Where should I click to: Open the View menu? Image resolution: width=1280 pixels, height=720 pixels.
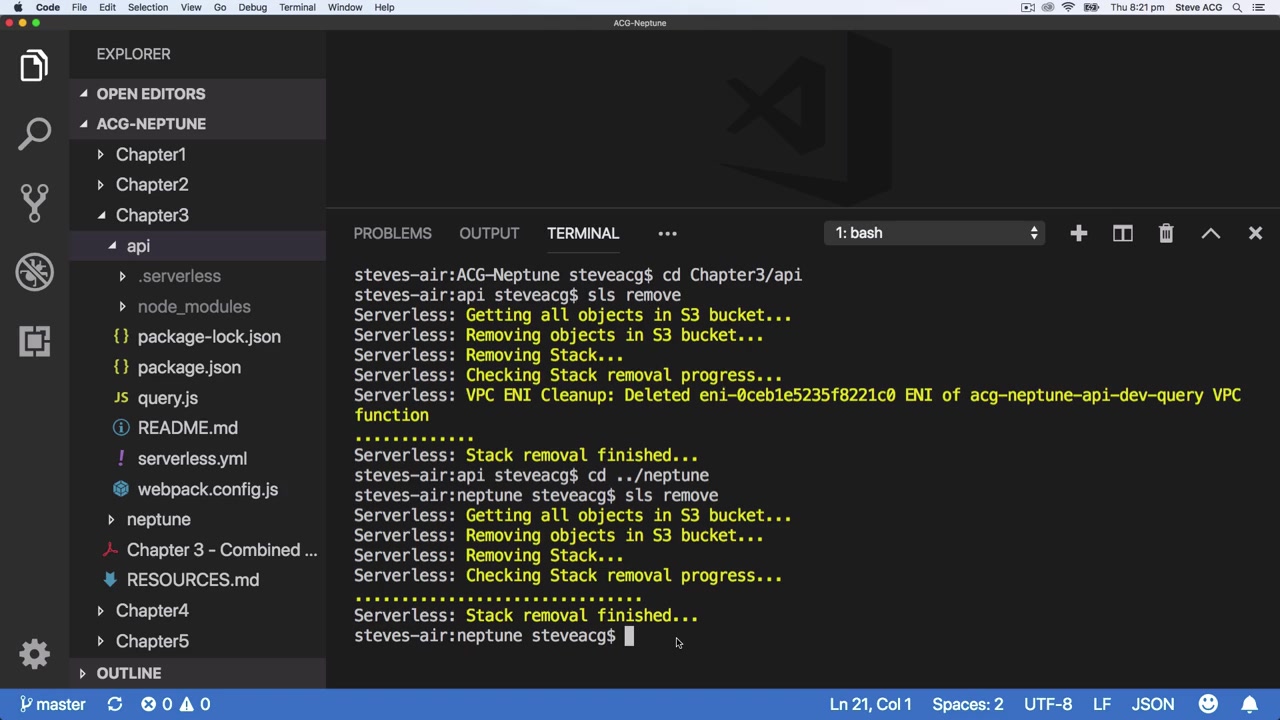pos(191,7)
